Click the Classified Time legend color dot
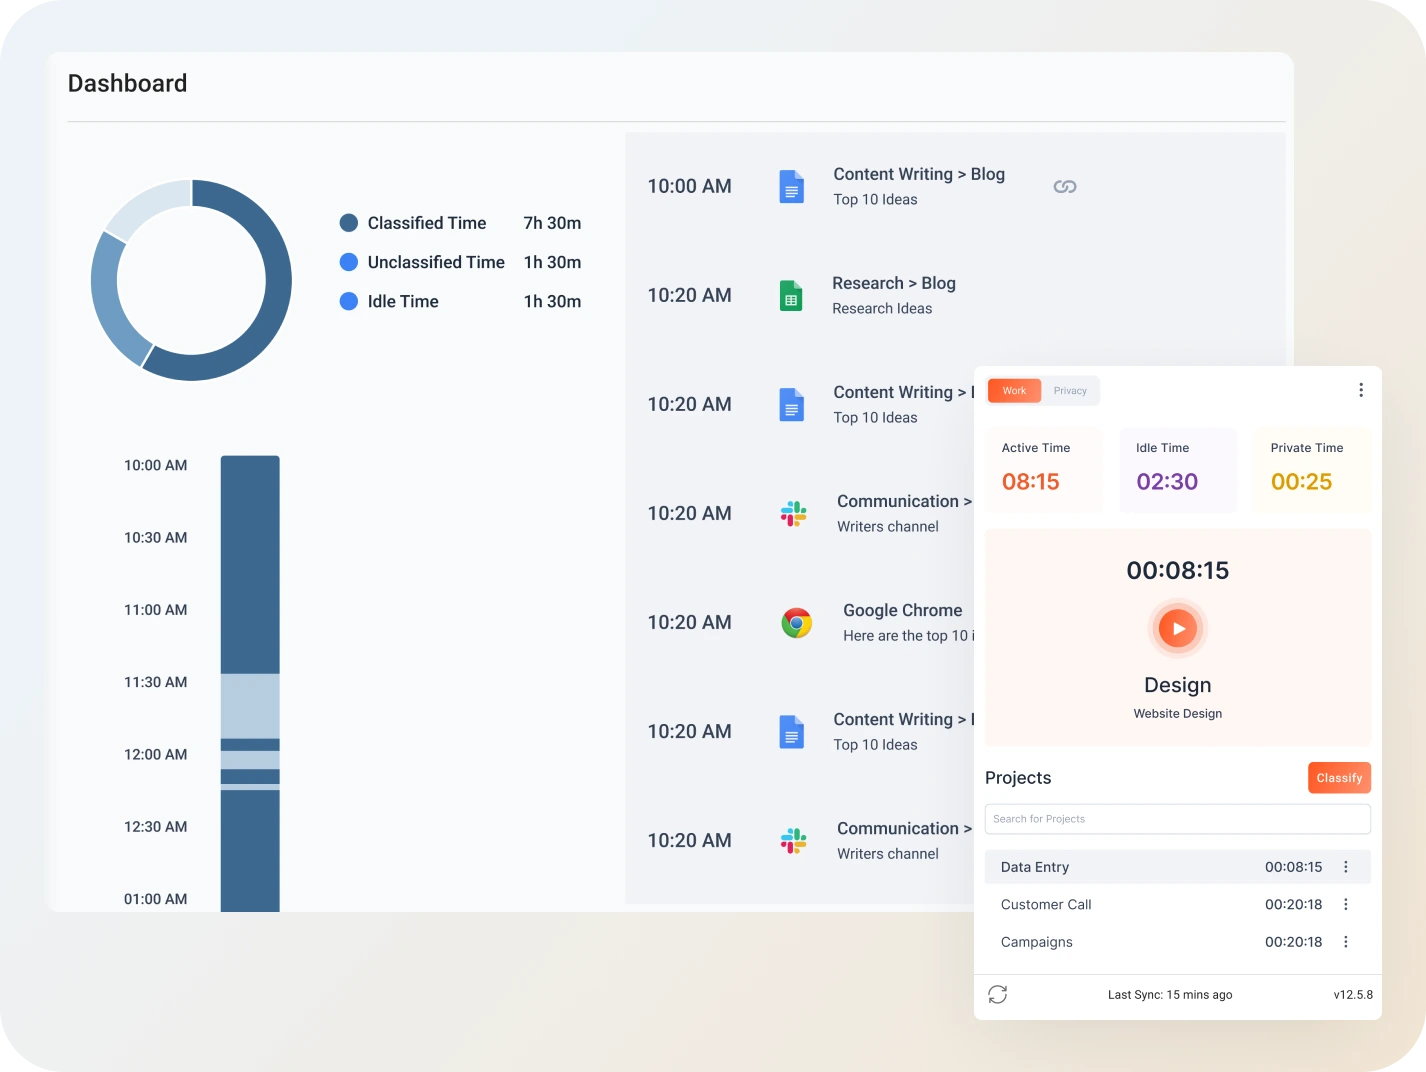This screenshot has height=1072, width=1426. point(349,223)
